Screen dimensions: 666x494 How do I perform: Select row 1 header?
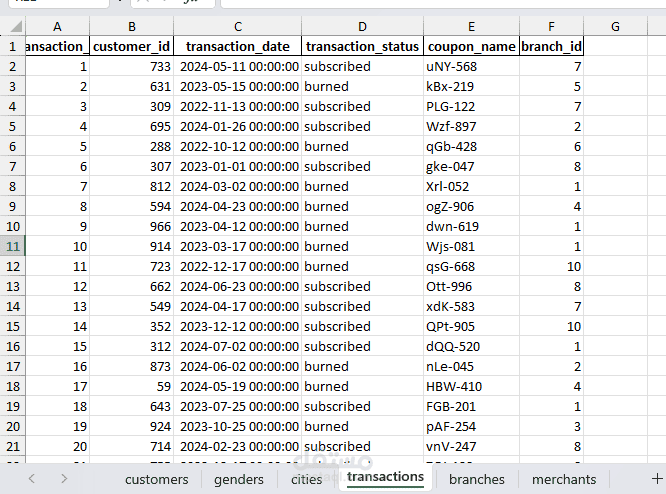[13, 46]
